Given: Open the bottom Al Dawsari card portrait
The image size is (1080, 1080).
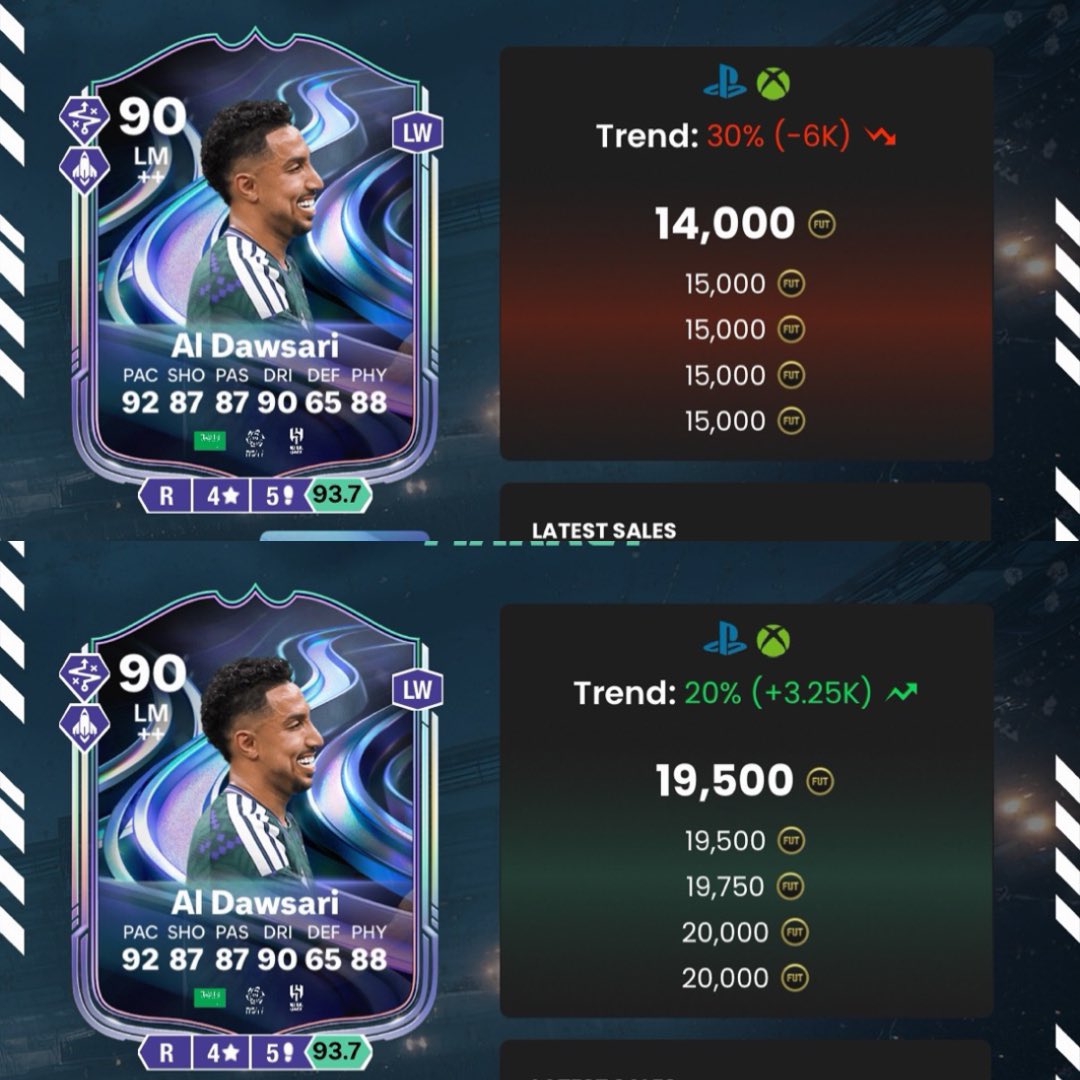Looking at the screenshot, I should coord(256,827).
